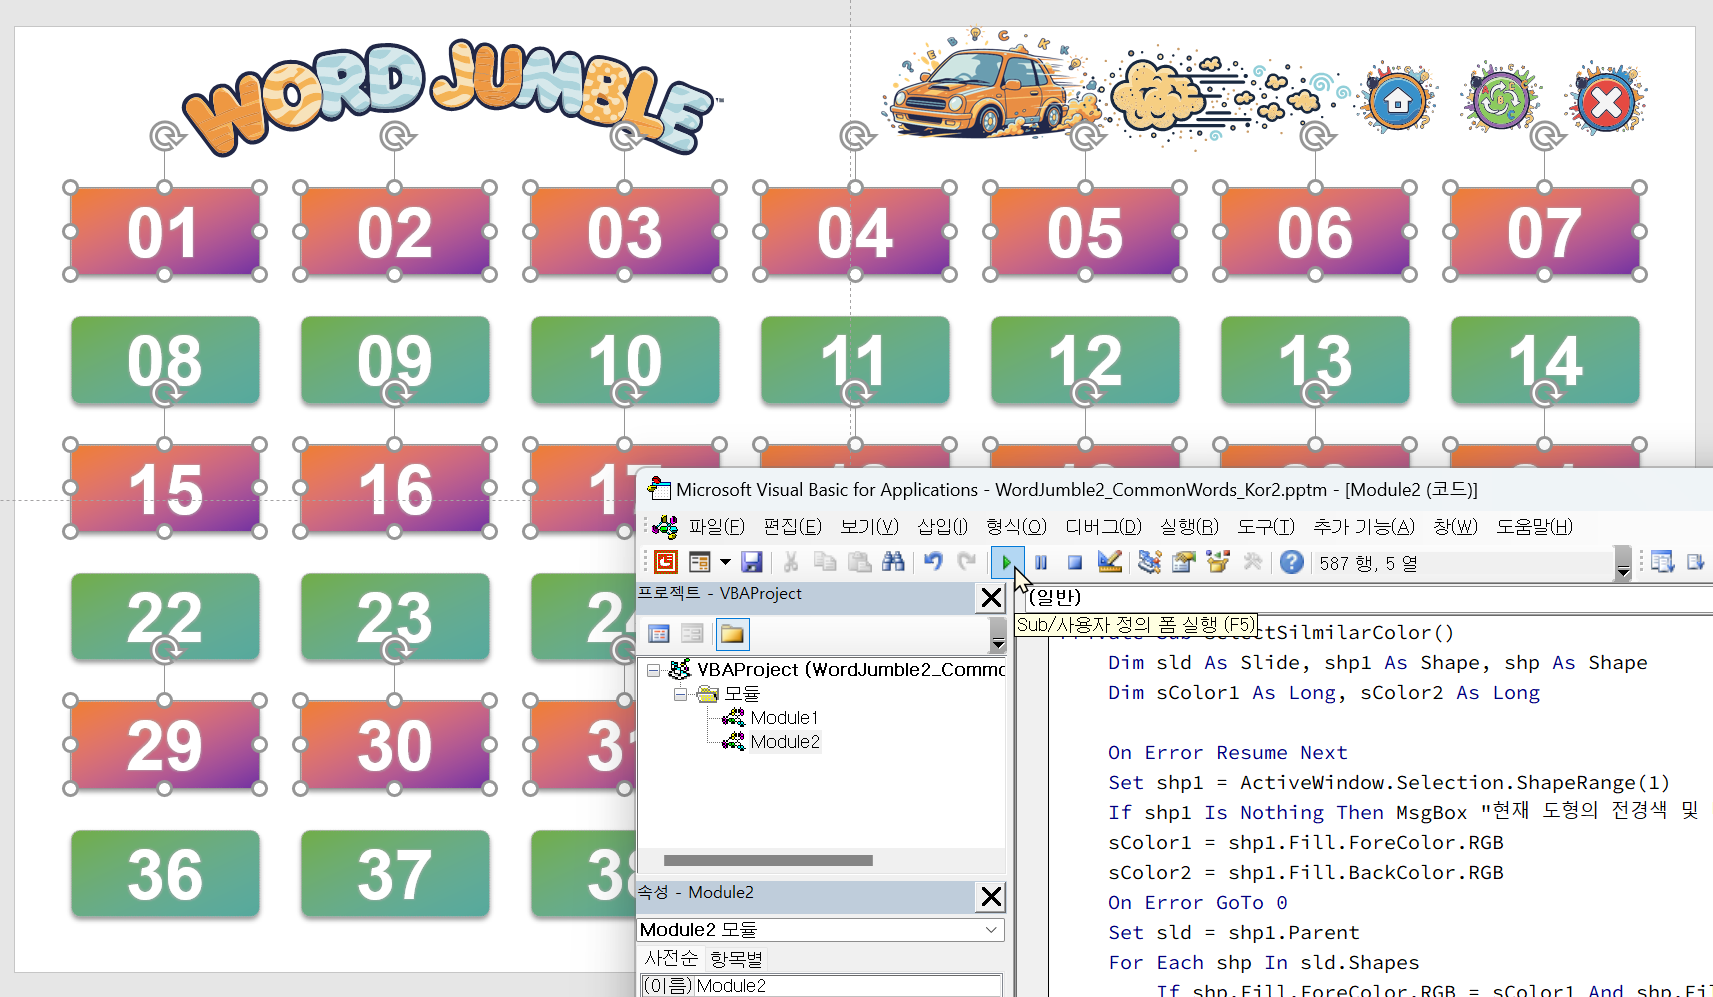Viewport: 1713px width, 997px height.
Task: Click the VBA window title bar icon
Action: (x=659, y=488)
